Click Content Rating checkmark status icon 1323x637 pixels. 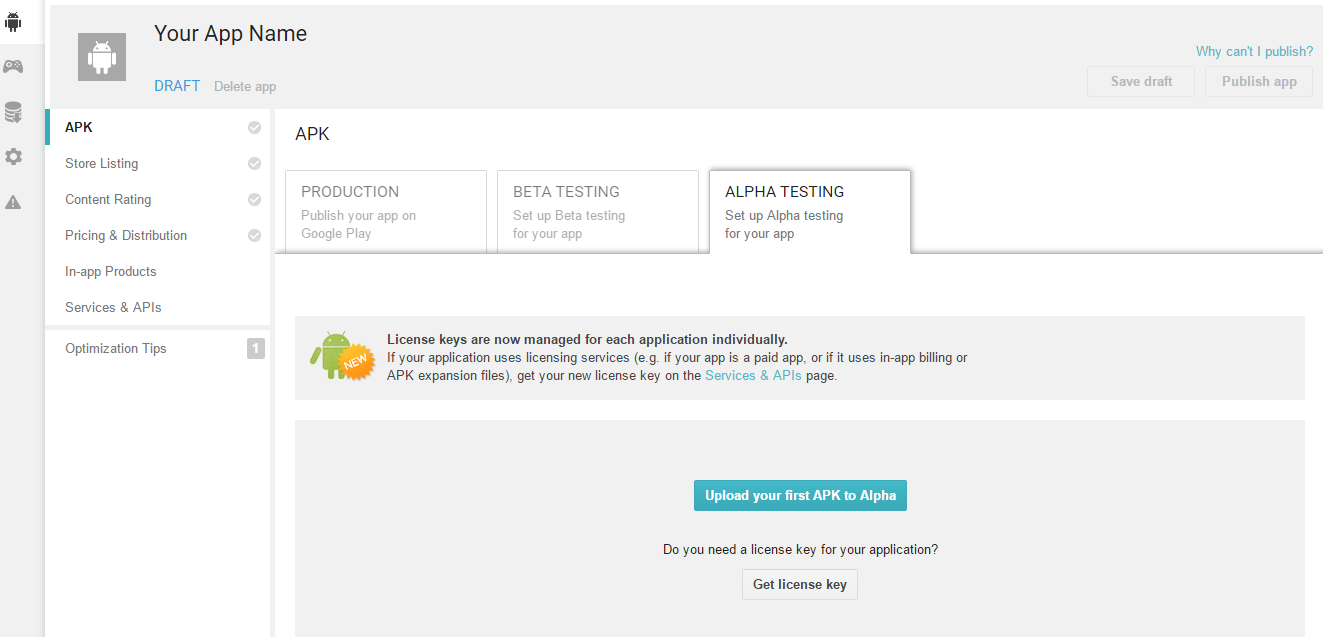(254, 200)
